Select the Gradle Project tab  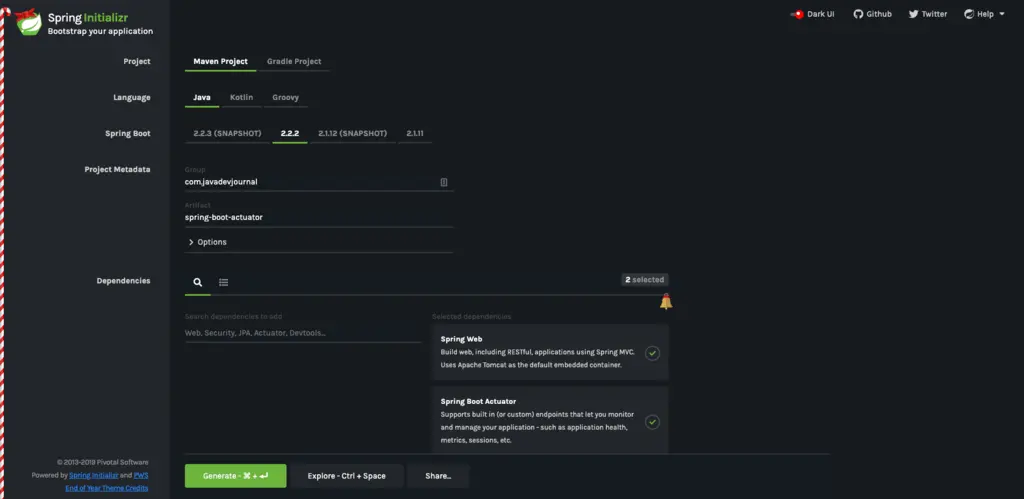pos(294,61)
